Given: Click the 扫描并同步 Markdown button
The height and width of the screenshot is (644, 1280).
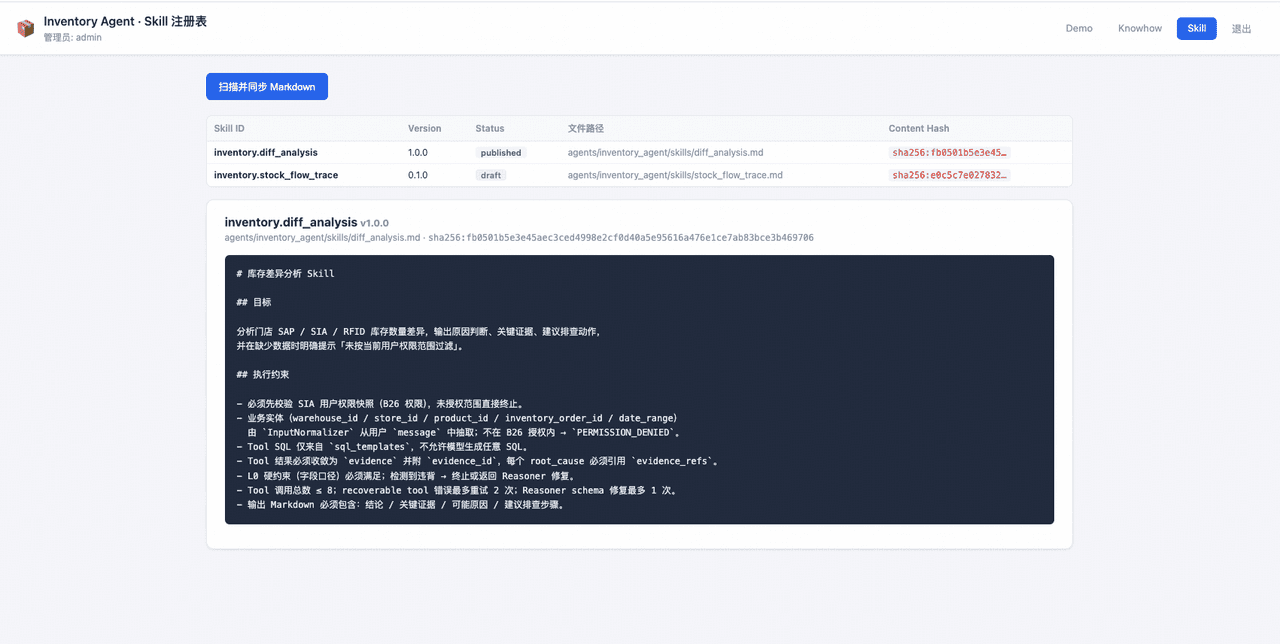Looking at the screenshot, I should pyautogui.click(x=267, y=87).
